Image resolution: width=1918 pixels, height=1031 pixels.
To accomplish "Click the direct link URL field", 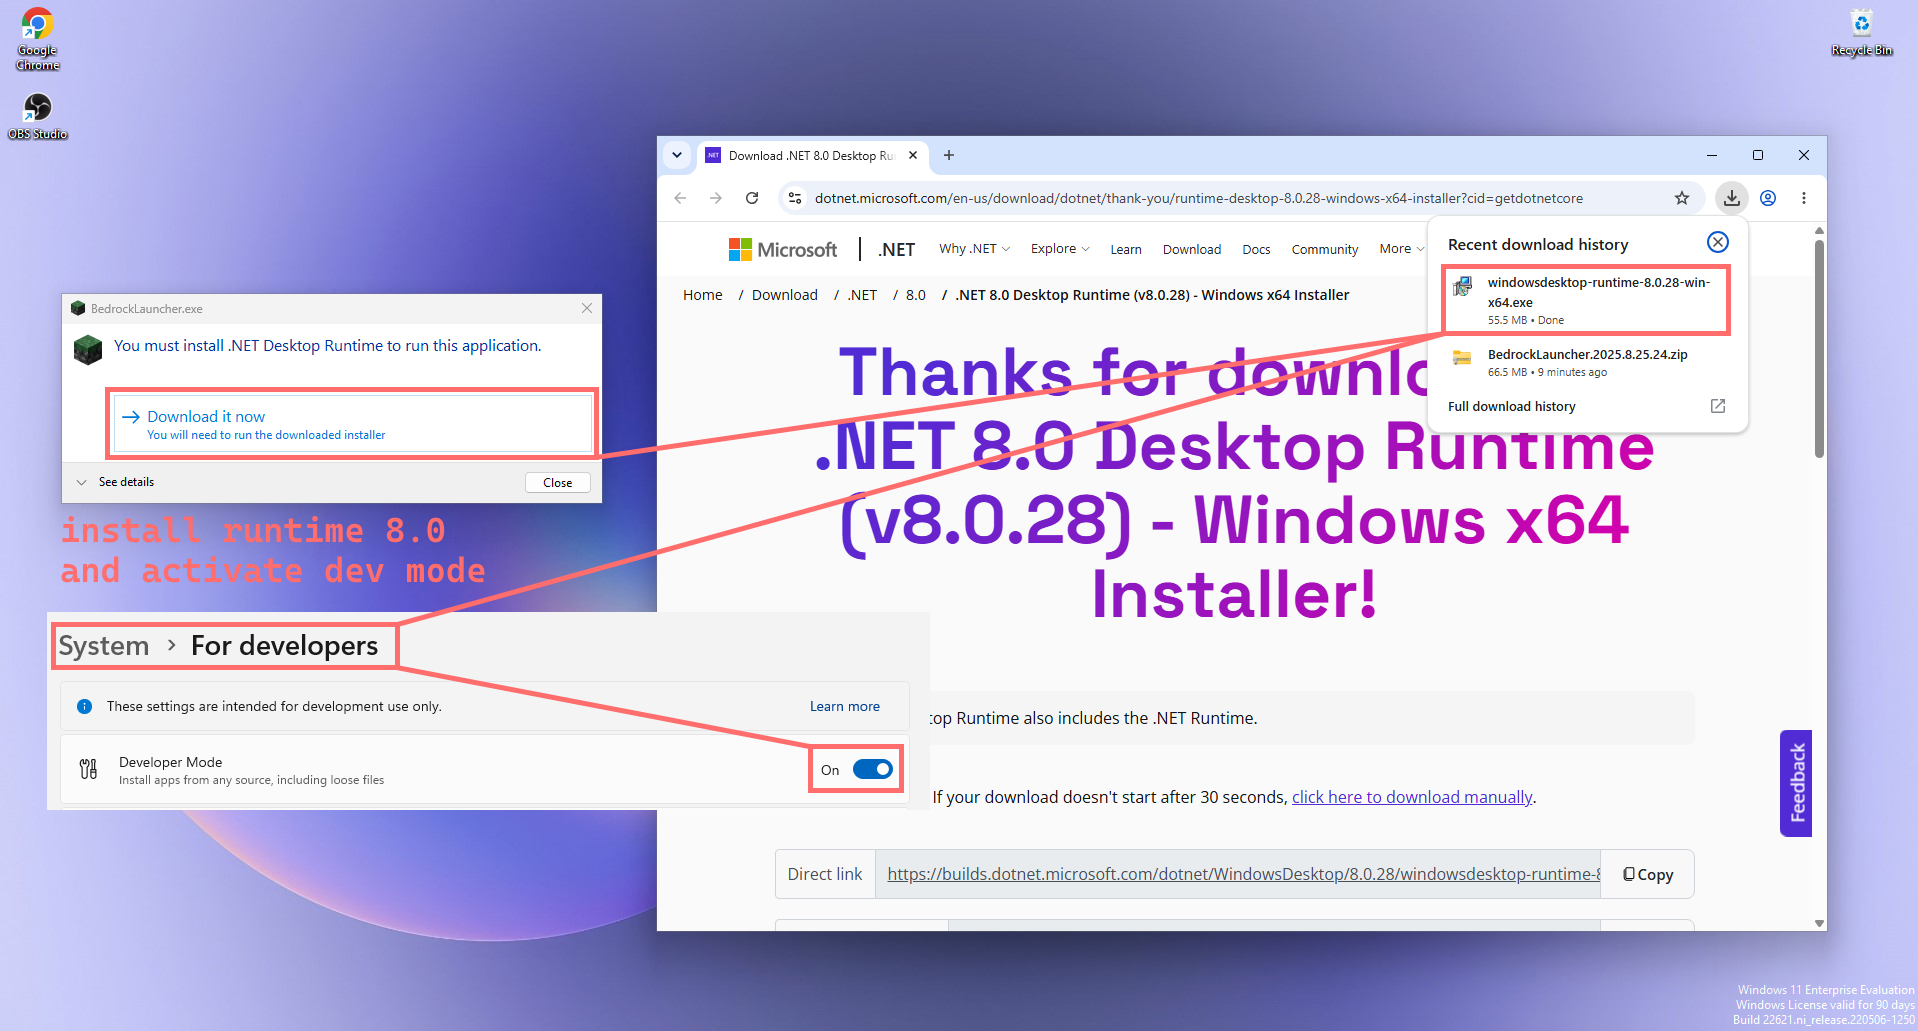I will [x=1238, y=874].
